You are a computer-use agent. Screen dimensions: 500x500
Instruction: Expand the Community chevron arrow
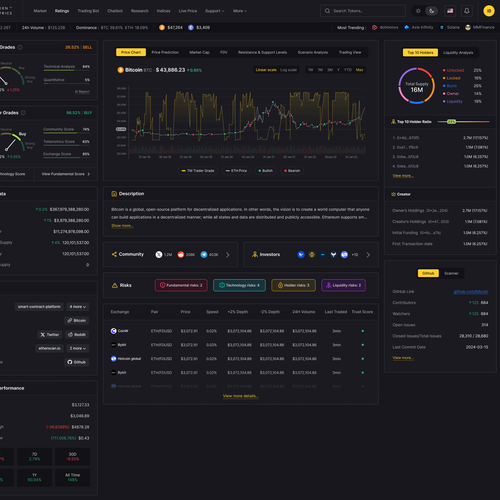(228, 255)
